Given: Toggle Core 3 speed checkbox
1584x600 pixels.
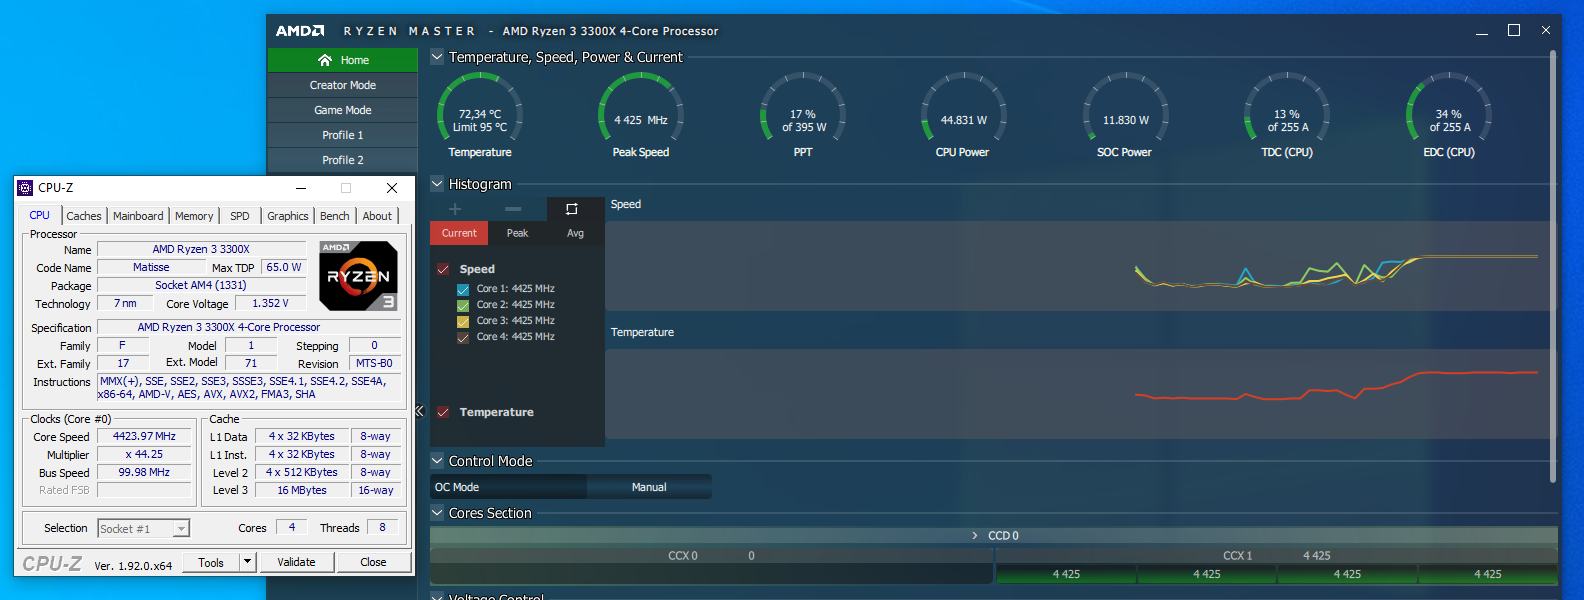Looking at the screenshot, I should coord(463,321).
